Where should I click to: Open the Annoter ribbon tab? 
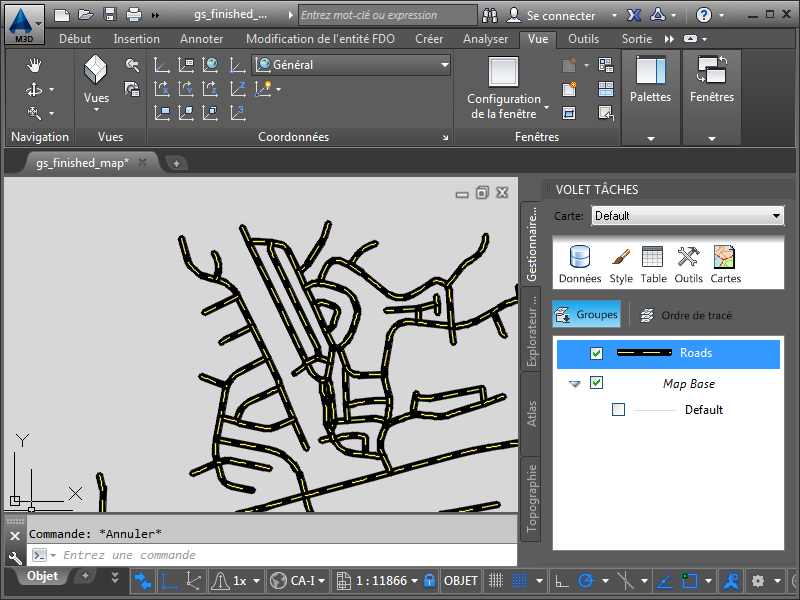[202, 39]
